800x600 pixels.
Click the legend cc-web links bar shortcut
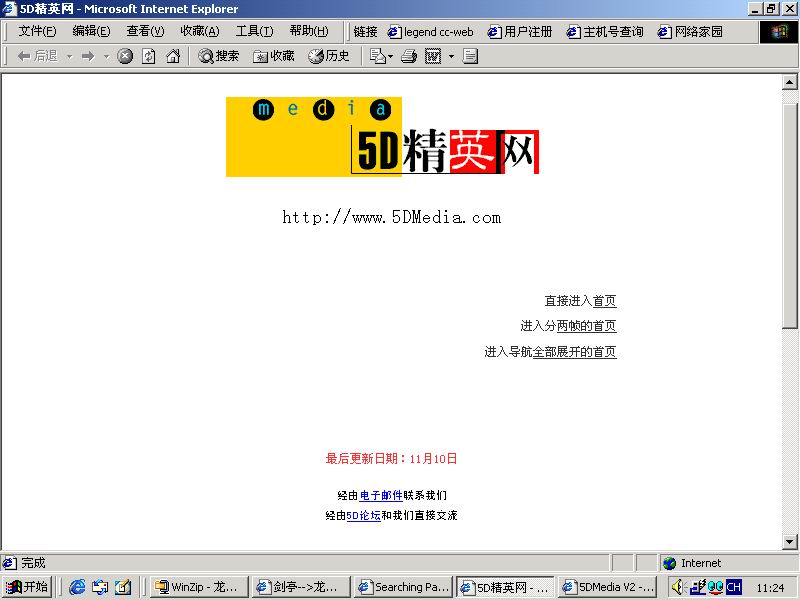pyautogui.click(x=431, y=32)
